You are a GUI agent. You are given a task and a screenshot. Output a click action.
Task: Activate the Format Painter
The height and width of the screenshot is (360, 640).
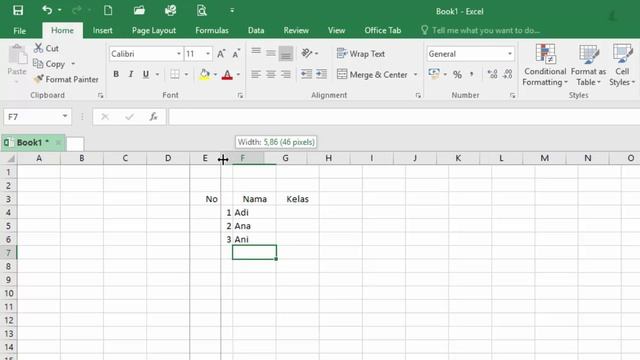coord(66,79)
